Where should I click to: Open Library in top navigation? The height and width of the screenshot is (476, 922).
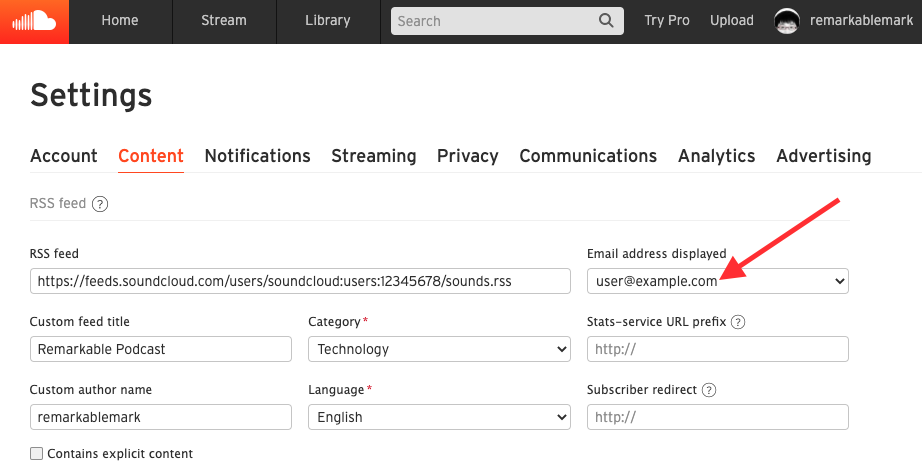(328, 21)
